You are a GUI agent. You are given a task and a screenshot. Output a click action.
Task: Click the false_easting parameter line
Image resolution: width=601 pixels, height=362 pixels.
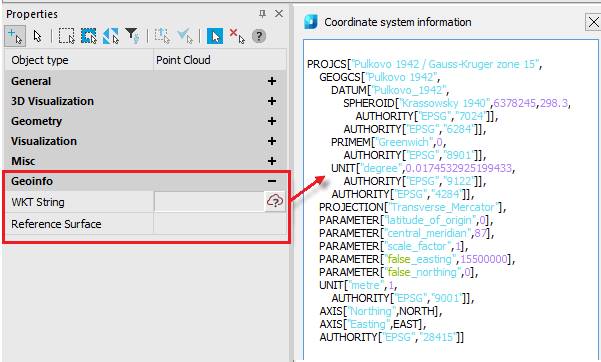417,259
